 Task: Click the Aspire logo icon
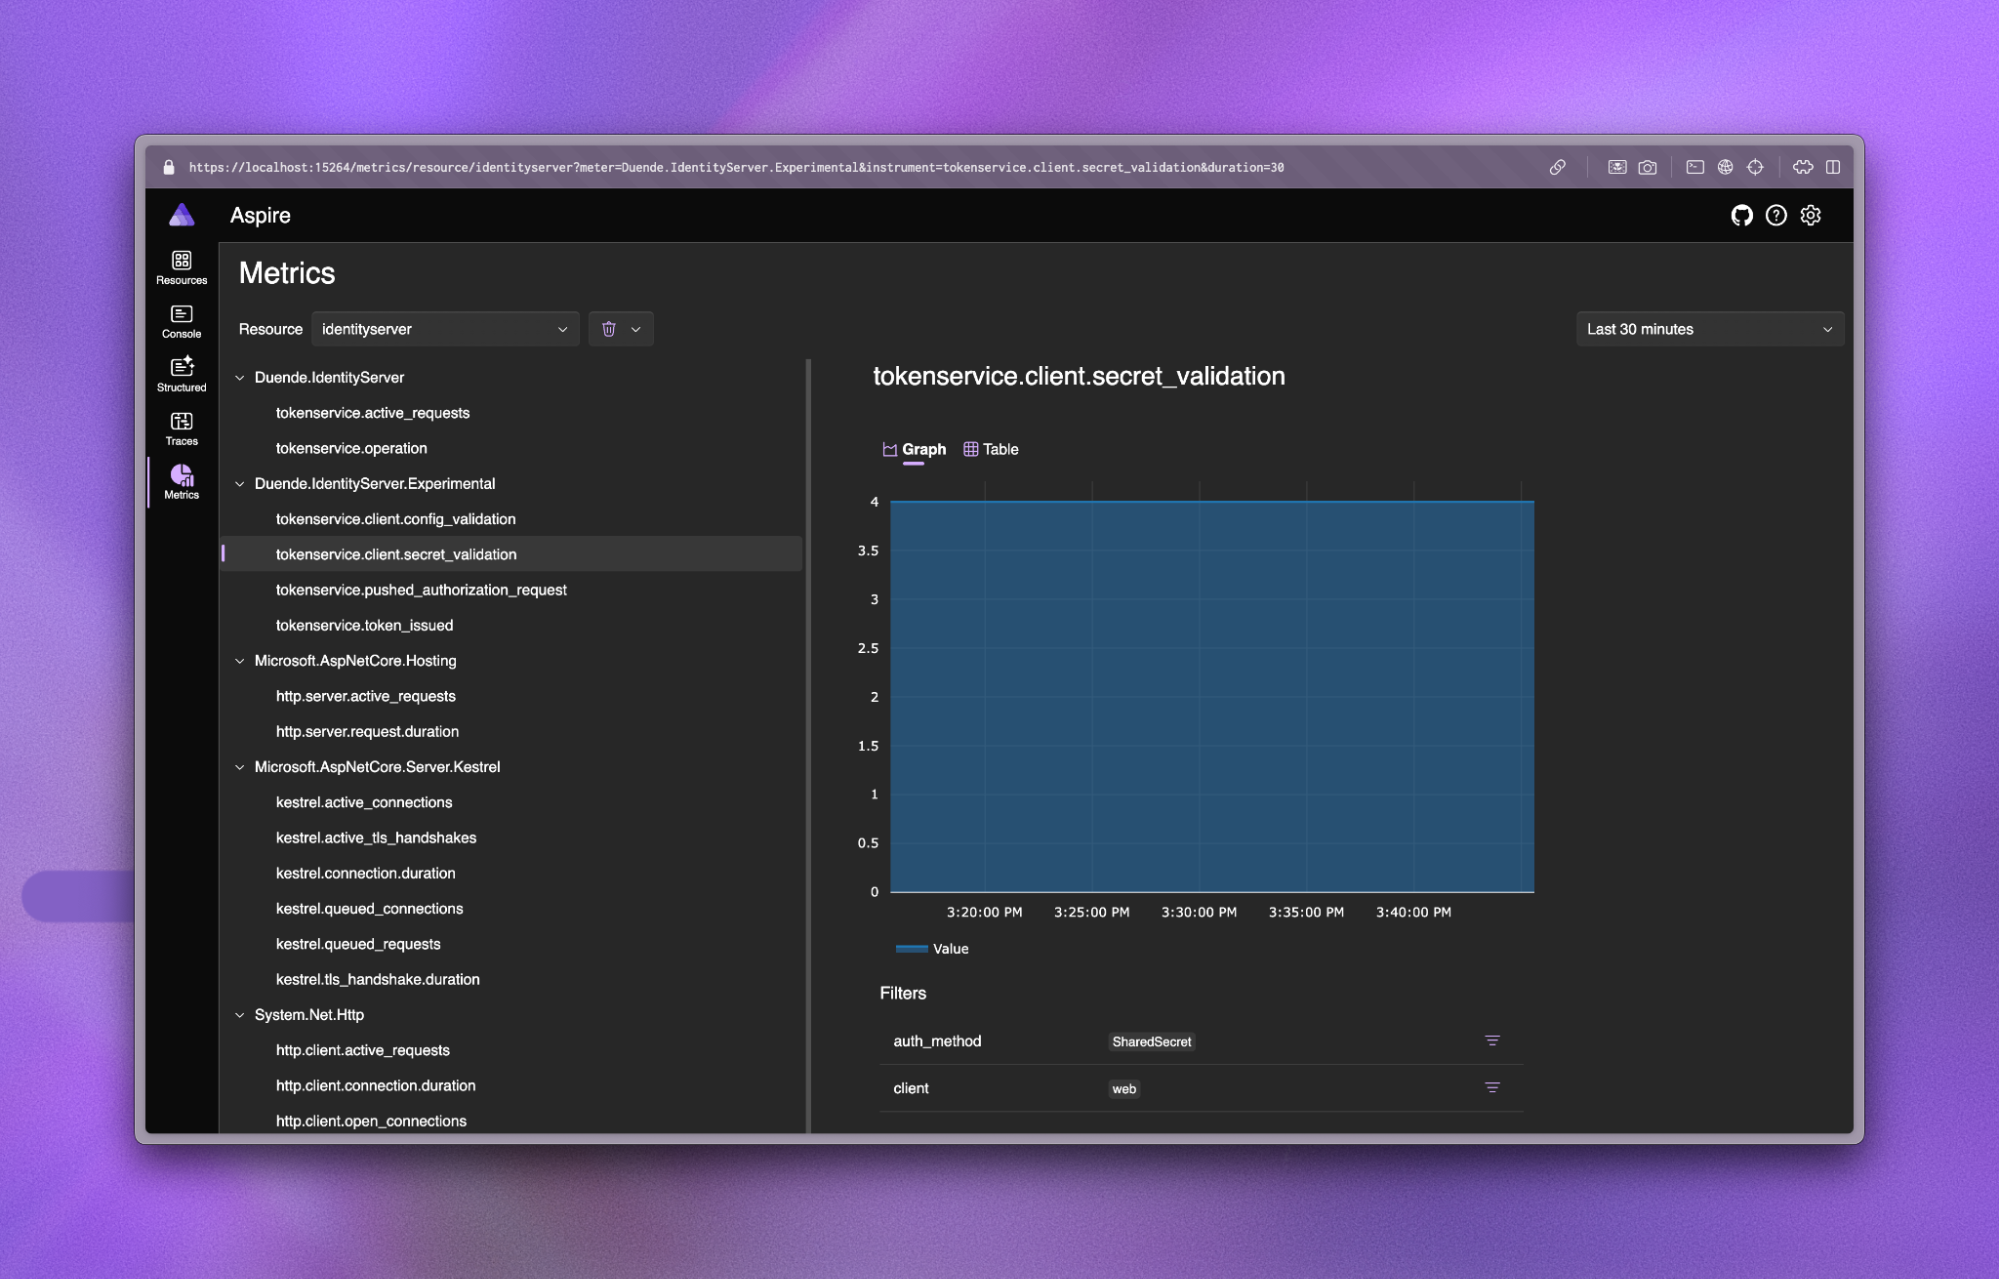click(181, 215)
